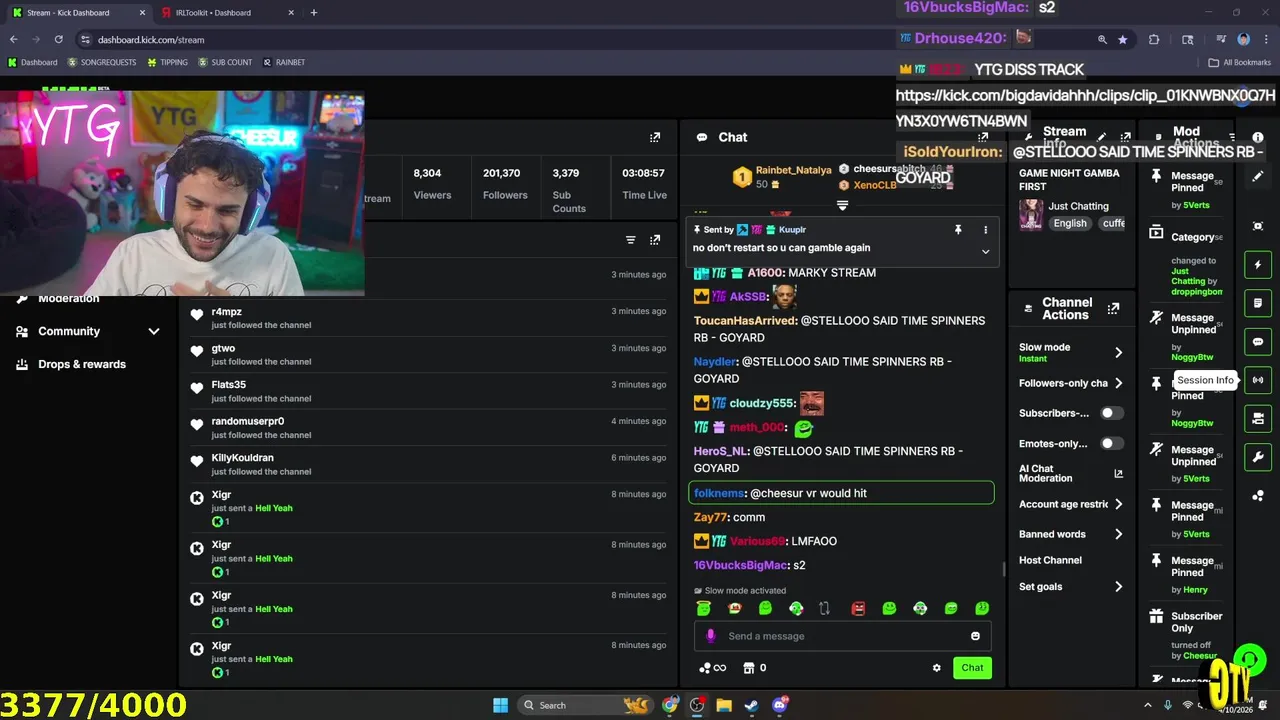
Task: Open folknems user profile in chat
Action: [719, 493]
